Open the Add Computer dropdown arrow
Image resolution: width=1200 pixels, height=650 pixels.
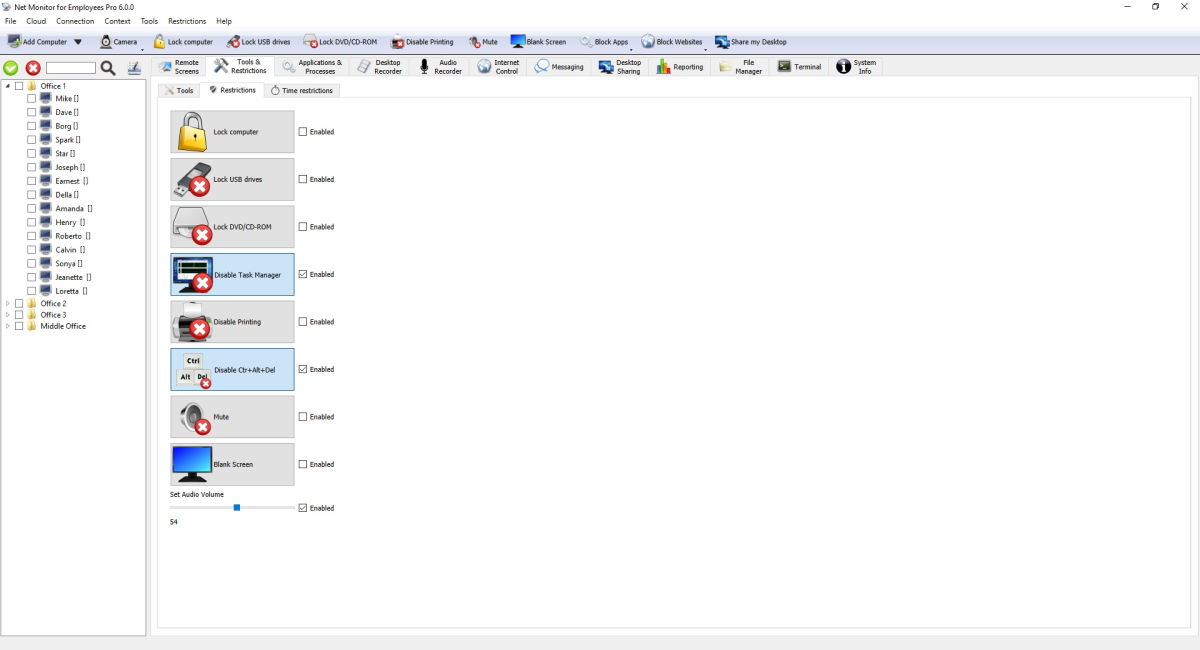pos(78,42)
